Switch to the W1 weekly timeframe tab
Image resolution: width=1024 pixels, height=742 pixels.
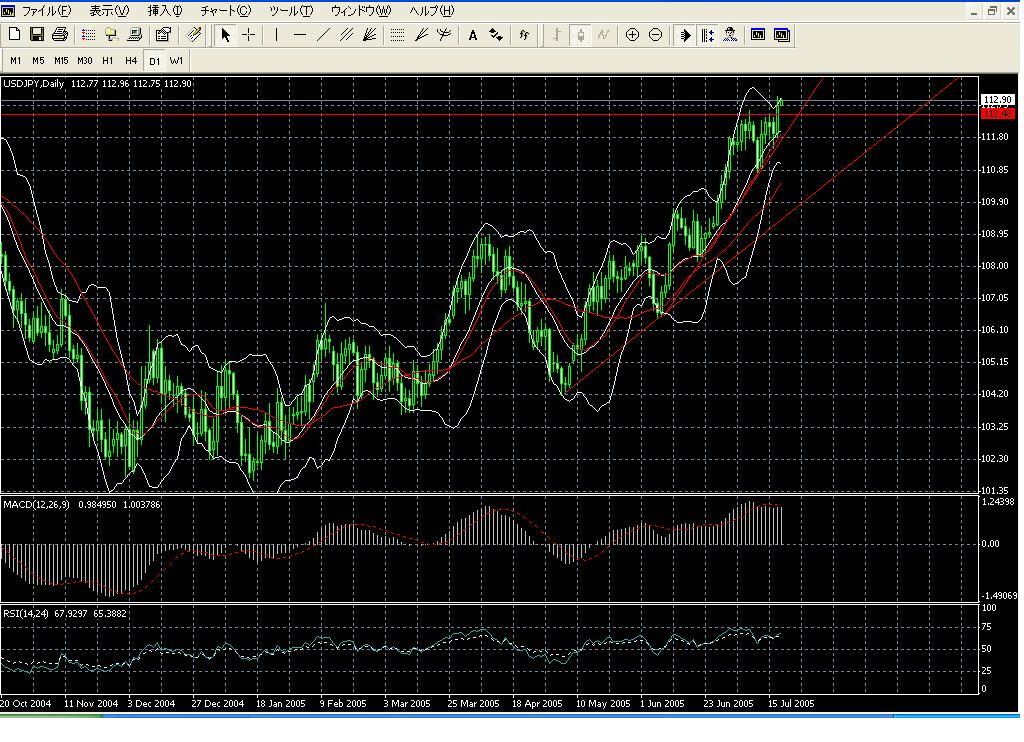point(176,61)
